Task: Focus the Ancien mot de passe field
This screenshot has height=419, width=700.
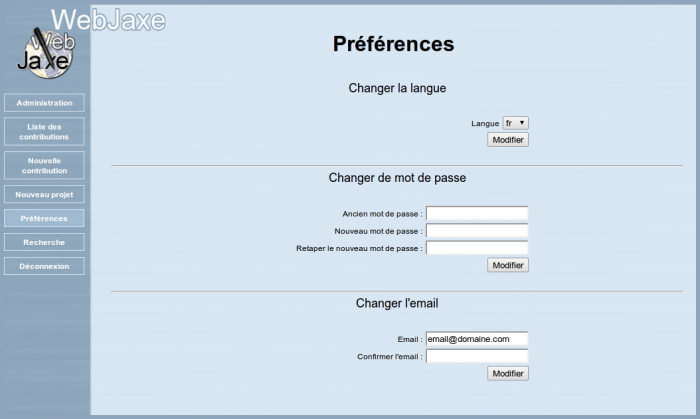Action: pos(477,213)
